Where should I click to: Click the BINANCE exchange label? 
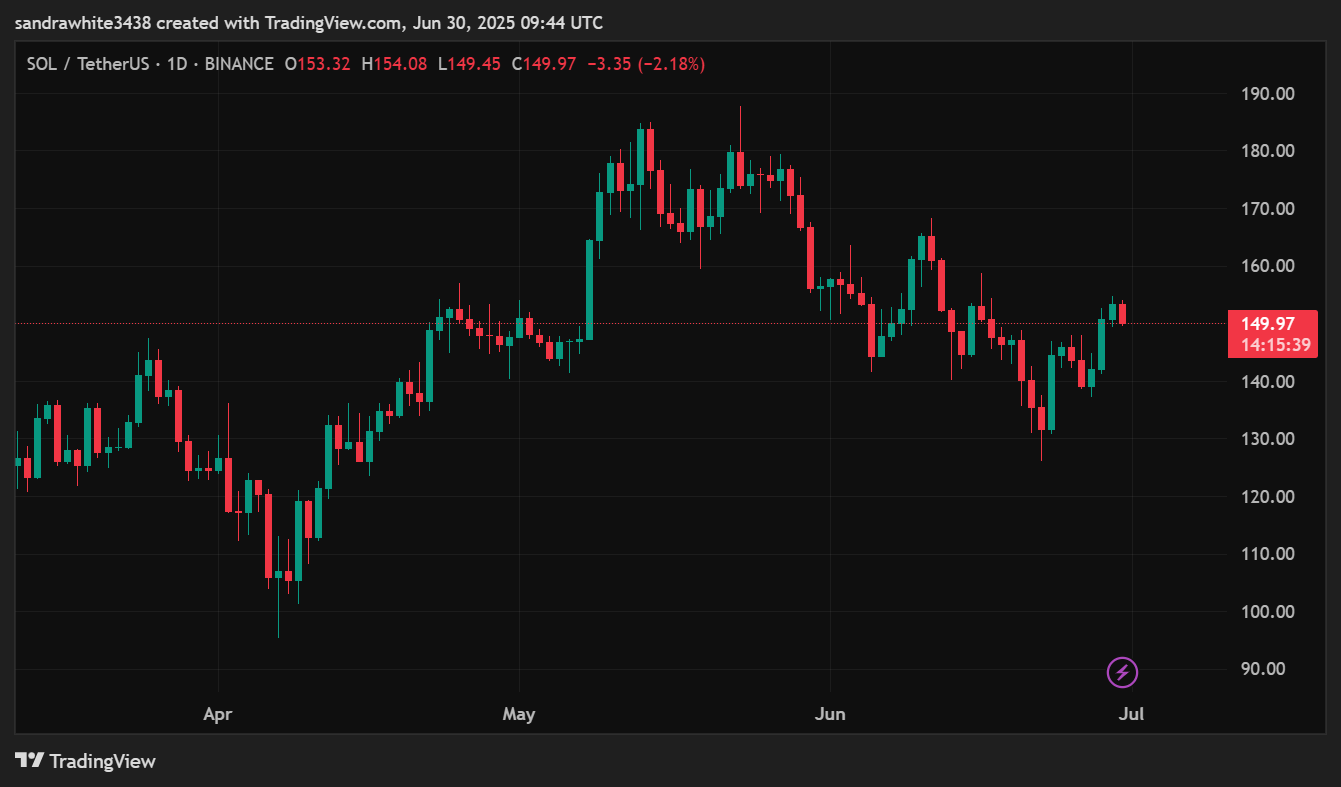[239, 64]
